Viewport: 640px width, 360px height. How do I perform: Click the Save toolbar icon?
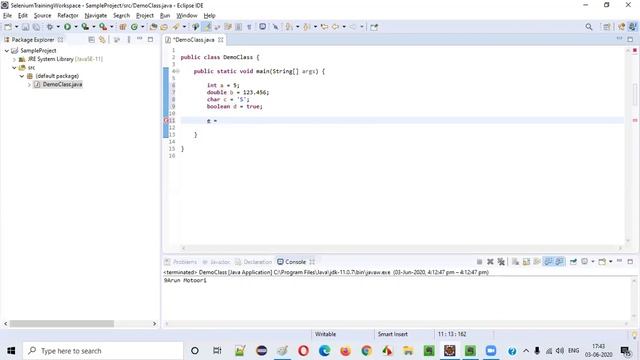click(x=25, y=27)
